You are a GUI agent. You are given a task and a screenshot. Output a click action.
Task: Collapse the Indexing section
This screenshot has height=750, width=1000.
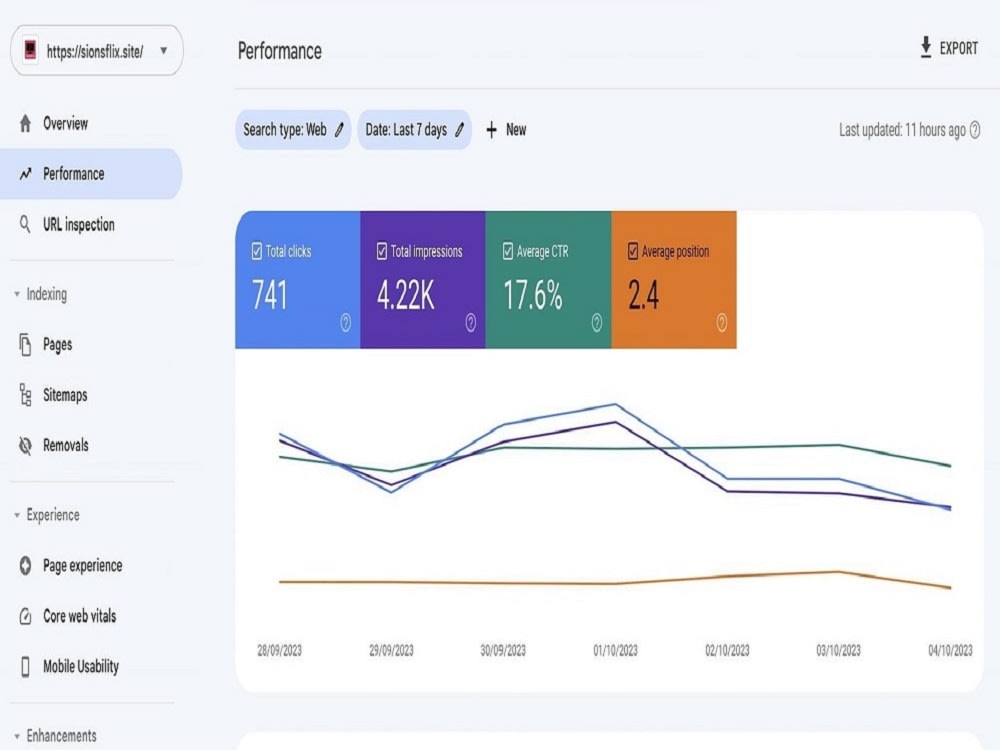point(17,294)
